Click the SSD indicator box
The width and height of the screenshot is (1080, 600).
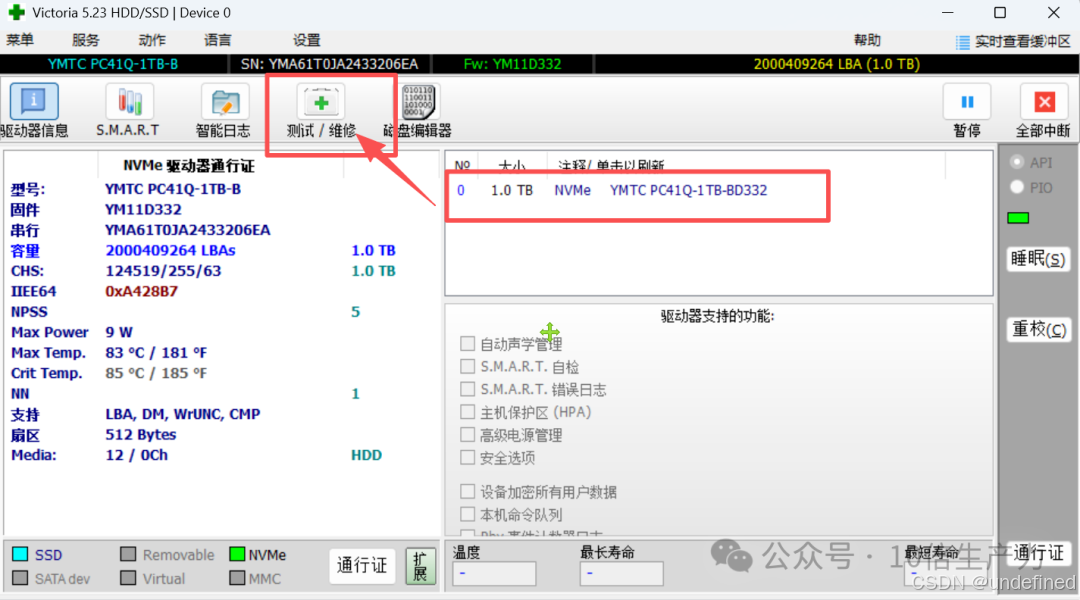[x=20, y=554]
